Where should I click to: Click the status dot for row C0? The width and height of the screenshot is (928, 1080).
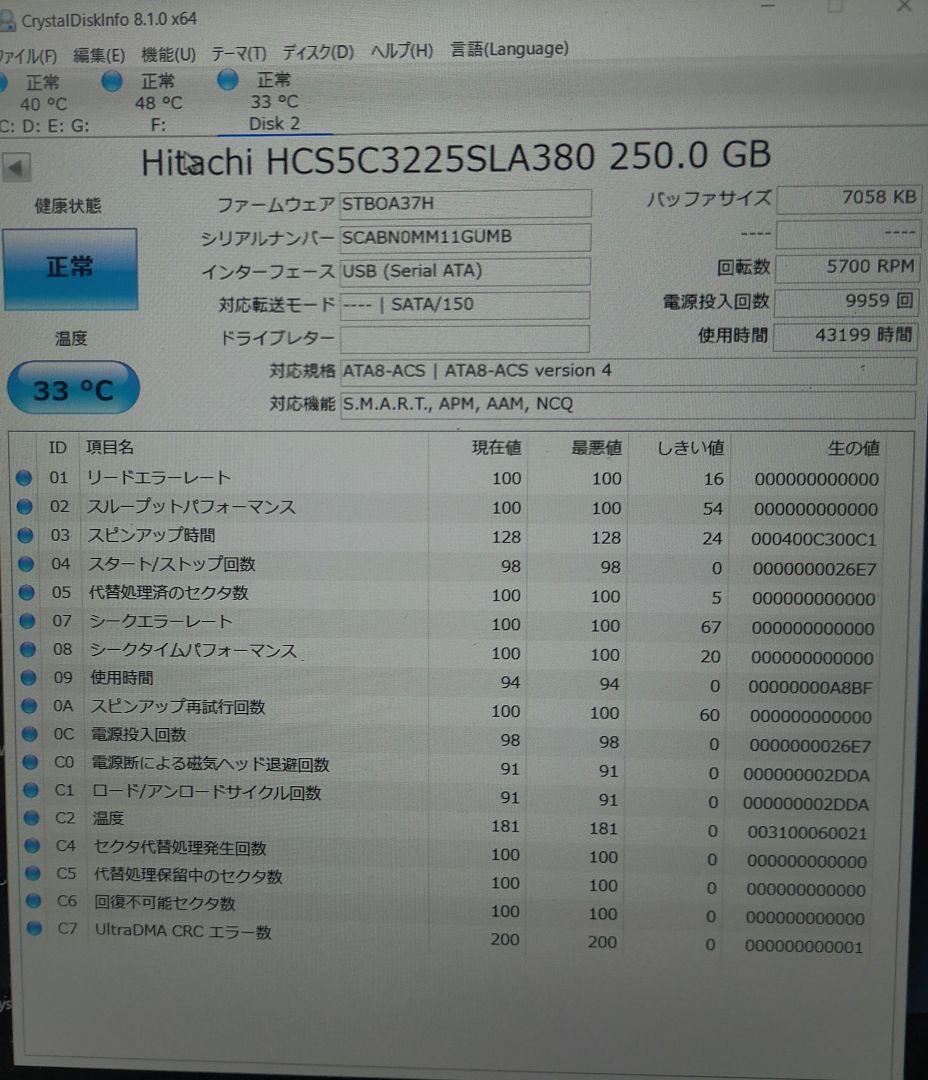pos(30,762)
